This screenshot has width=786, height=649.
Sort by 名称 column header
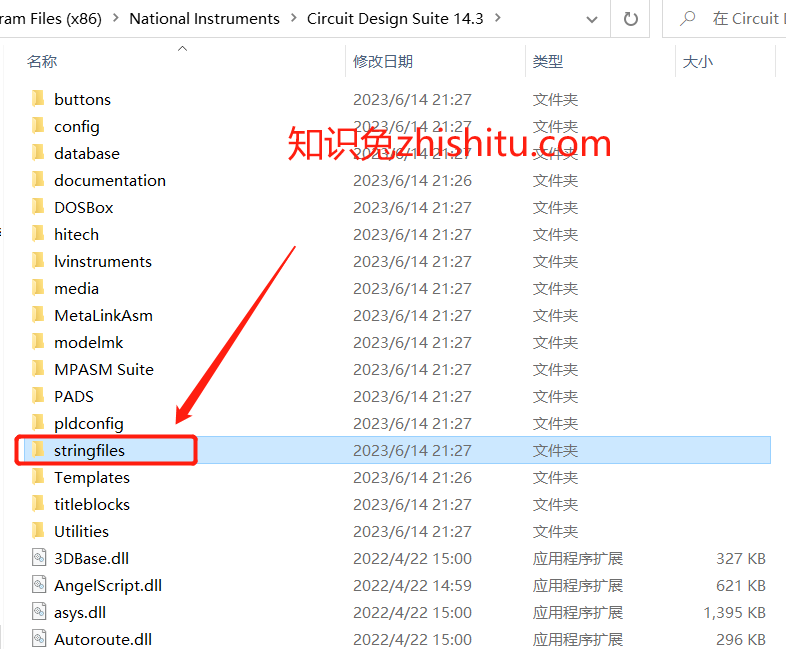42,61
